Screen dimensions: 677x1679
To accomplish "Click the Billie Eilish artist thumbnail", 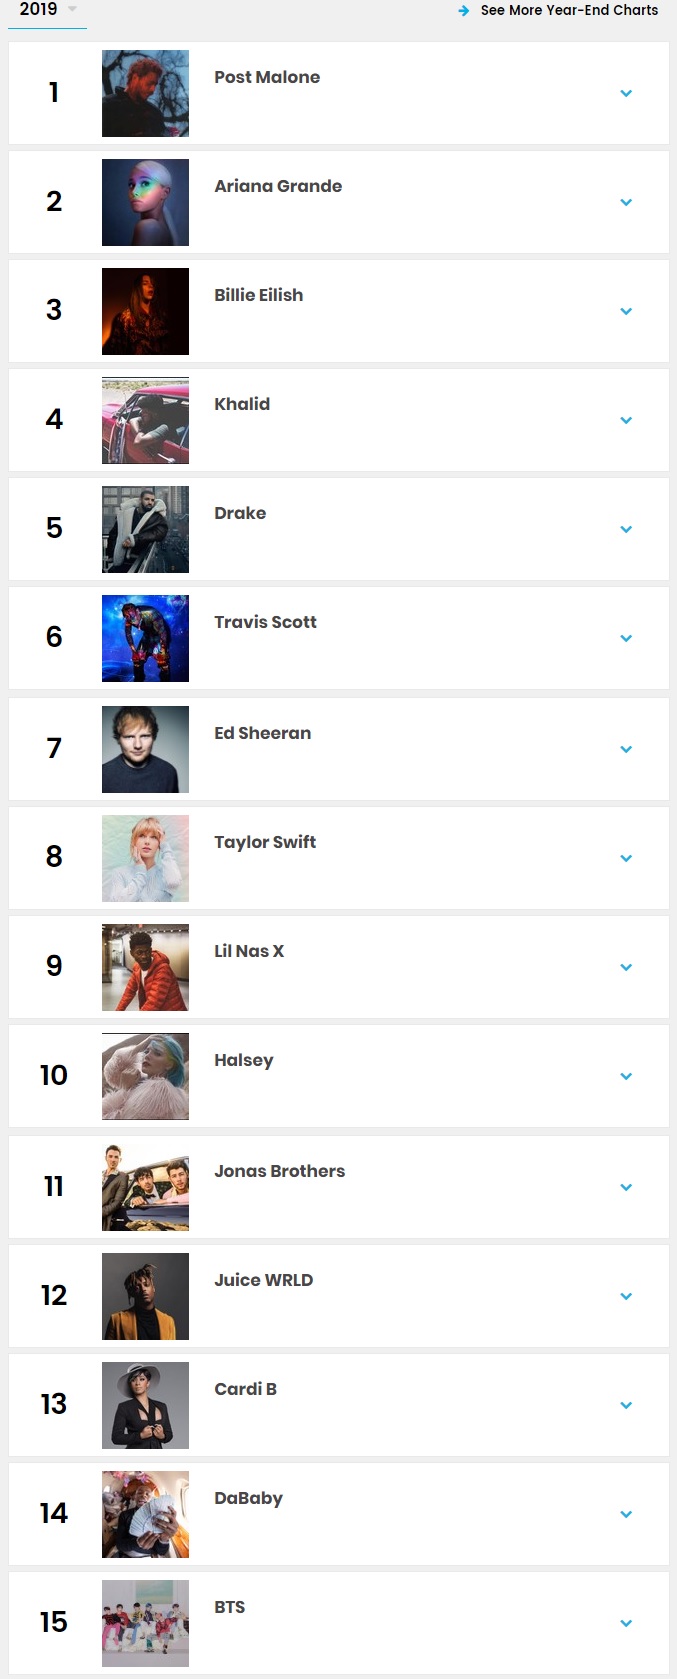I will 145,311.
